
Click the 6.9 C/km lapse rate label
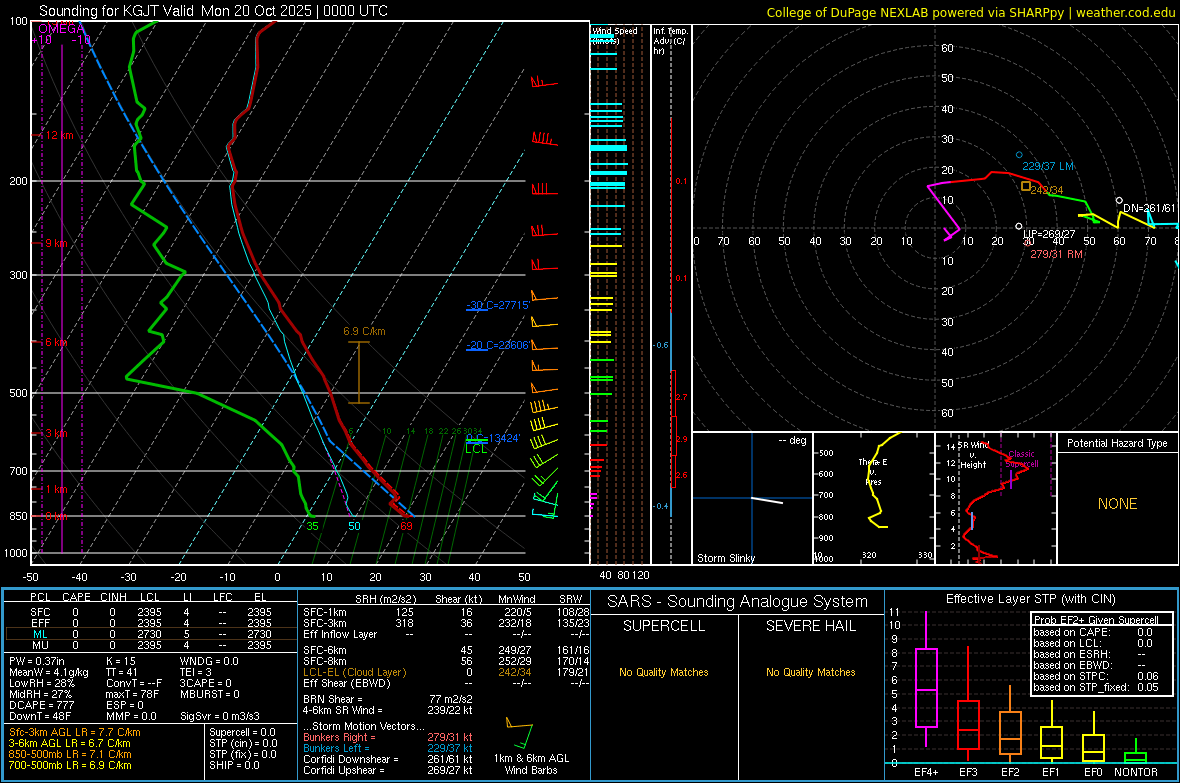[x=364, y=331]
